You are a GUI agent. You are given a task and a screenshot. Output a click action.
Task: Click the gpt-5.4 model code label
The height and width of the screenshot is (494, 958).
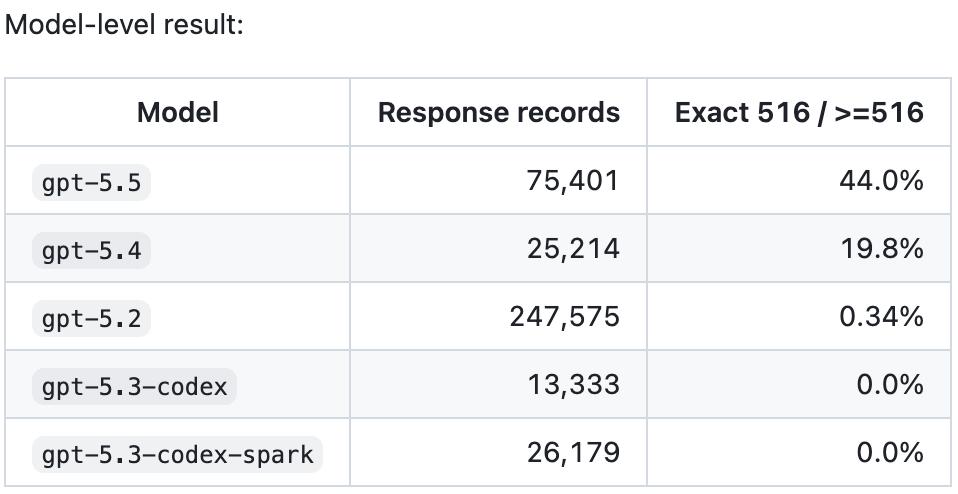(91, 250)
